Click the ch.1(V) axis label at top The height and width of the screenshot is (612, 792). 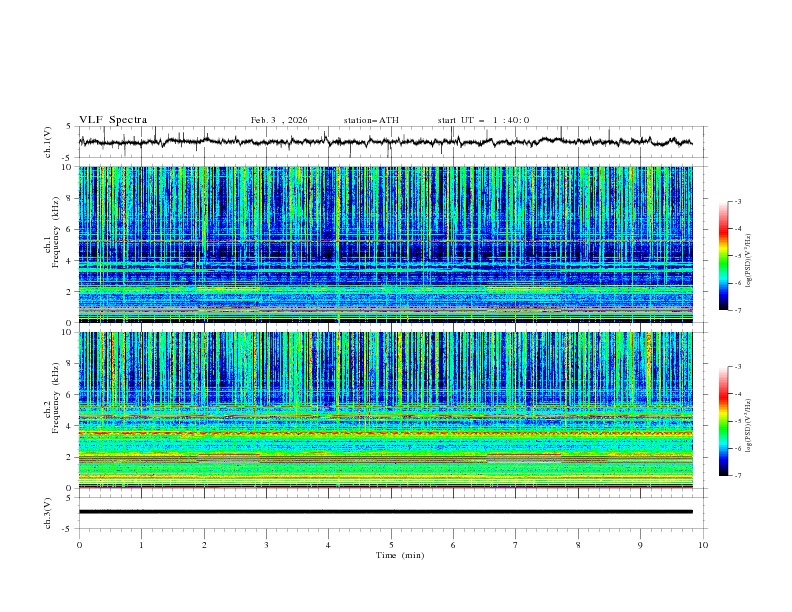(48, 142)
